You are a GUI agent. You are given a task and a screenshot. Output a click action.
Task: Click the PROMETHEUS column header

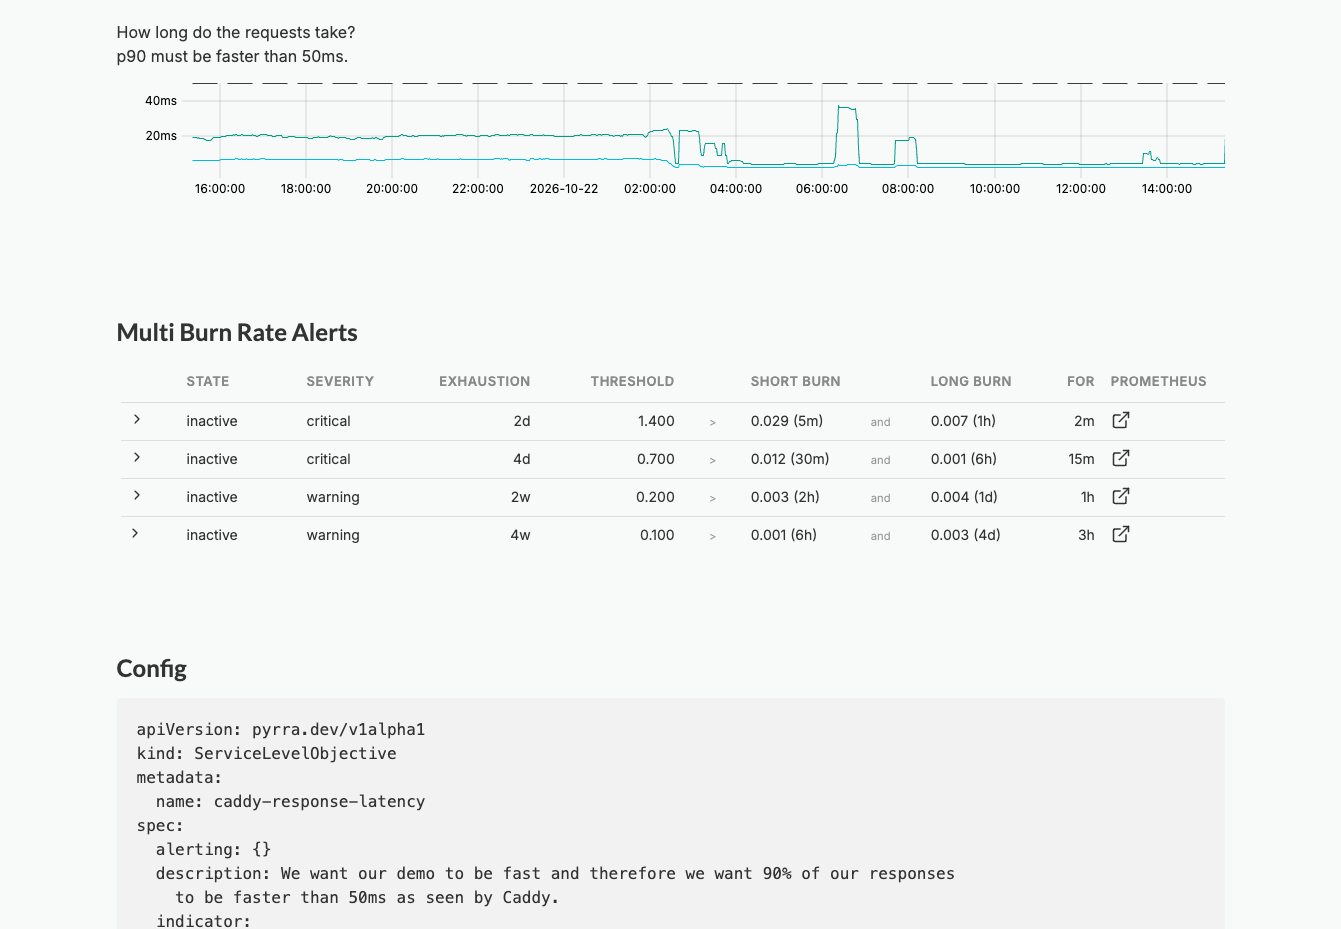click(1158, 381)
